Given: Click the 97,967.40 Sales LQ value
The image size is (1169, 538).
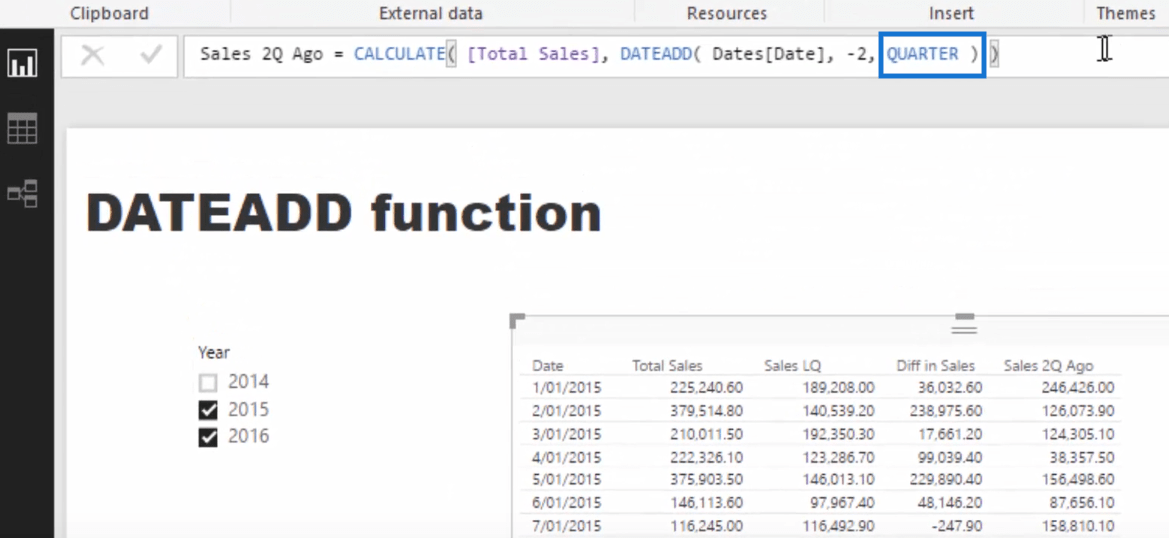Looking at the screenshot, I should tap(842, 503).
